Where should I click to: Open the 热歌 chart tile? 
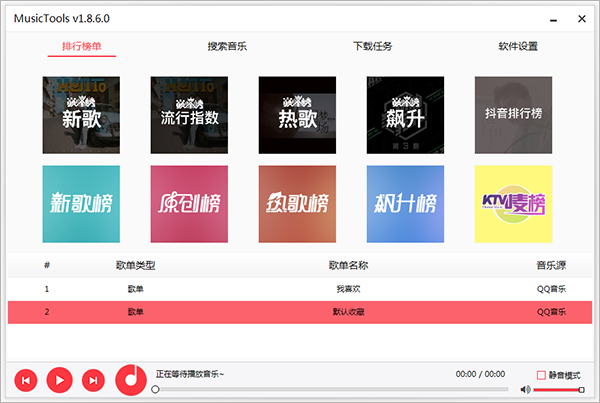pyautogui.click(x=297, y=115)
